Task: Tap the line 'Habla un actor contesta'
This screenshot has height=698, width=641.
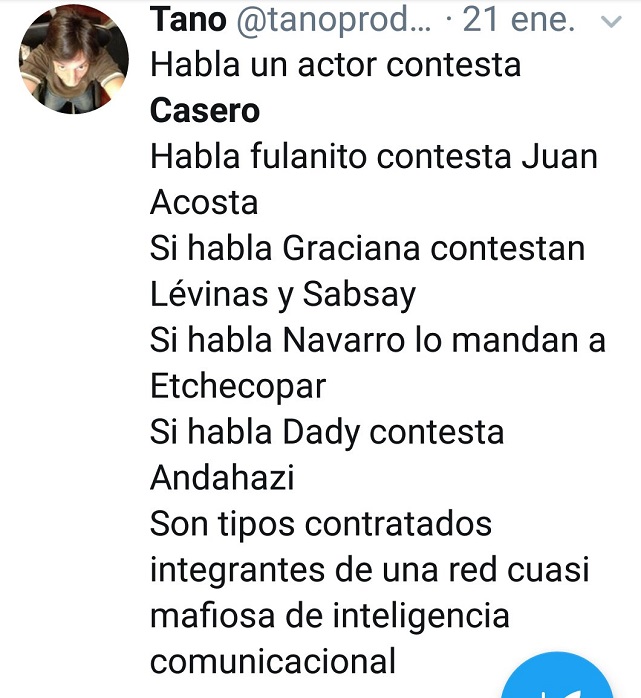Action: [x=335, y=65]
